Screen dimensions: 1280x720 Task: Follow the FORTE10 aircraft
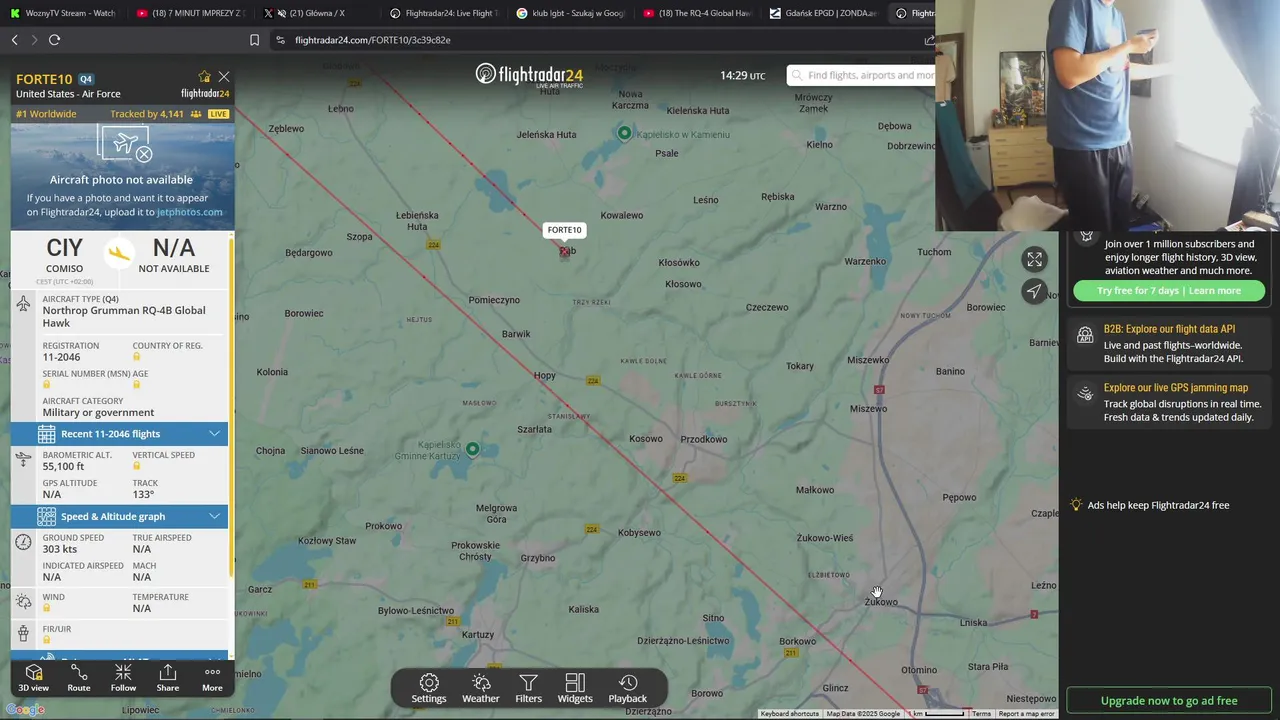[x=123, y=678]
